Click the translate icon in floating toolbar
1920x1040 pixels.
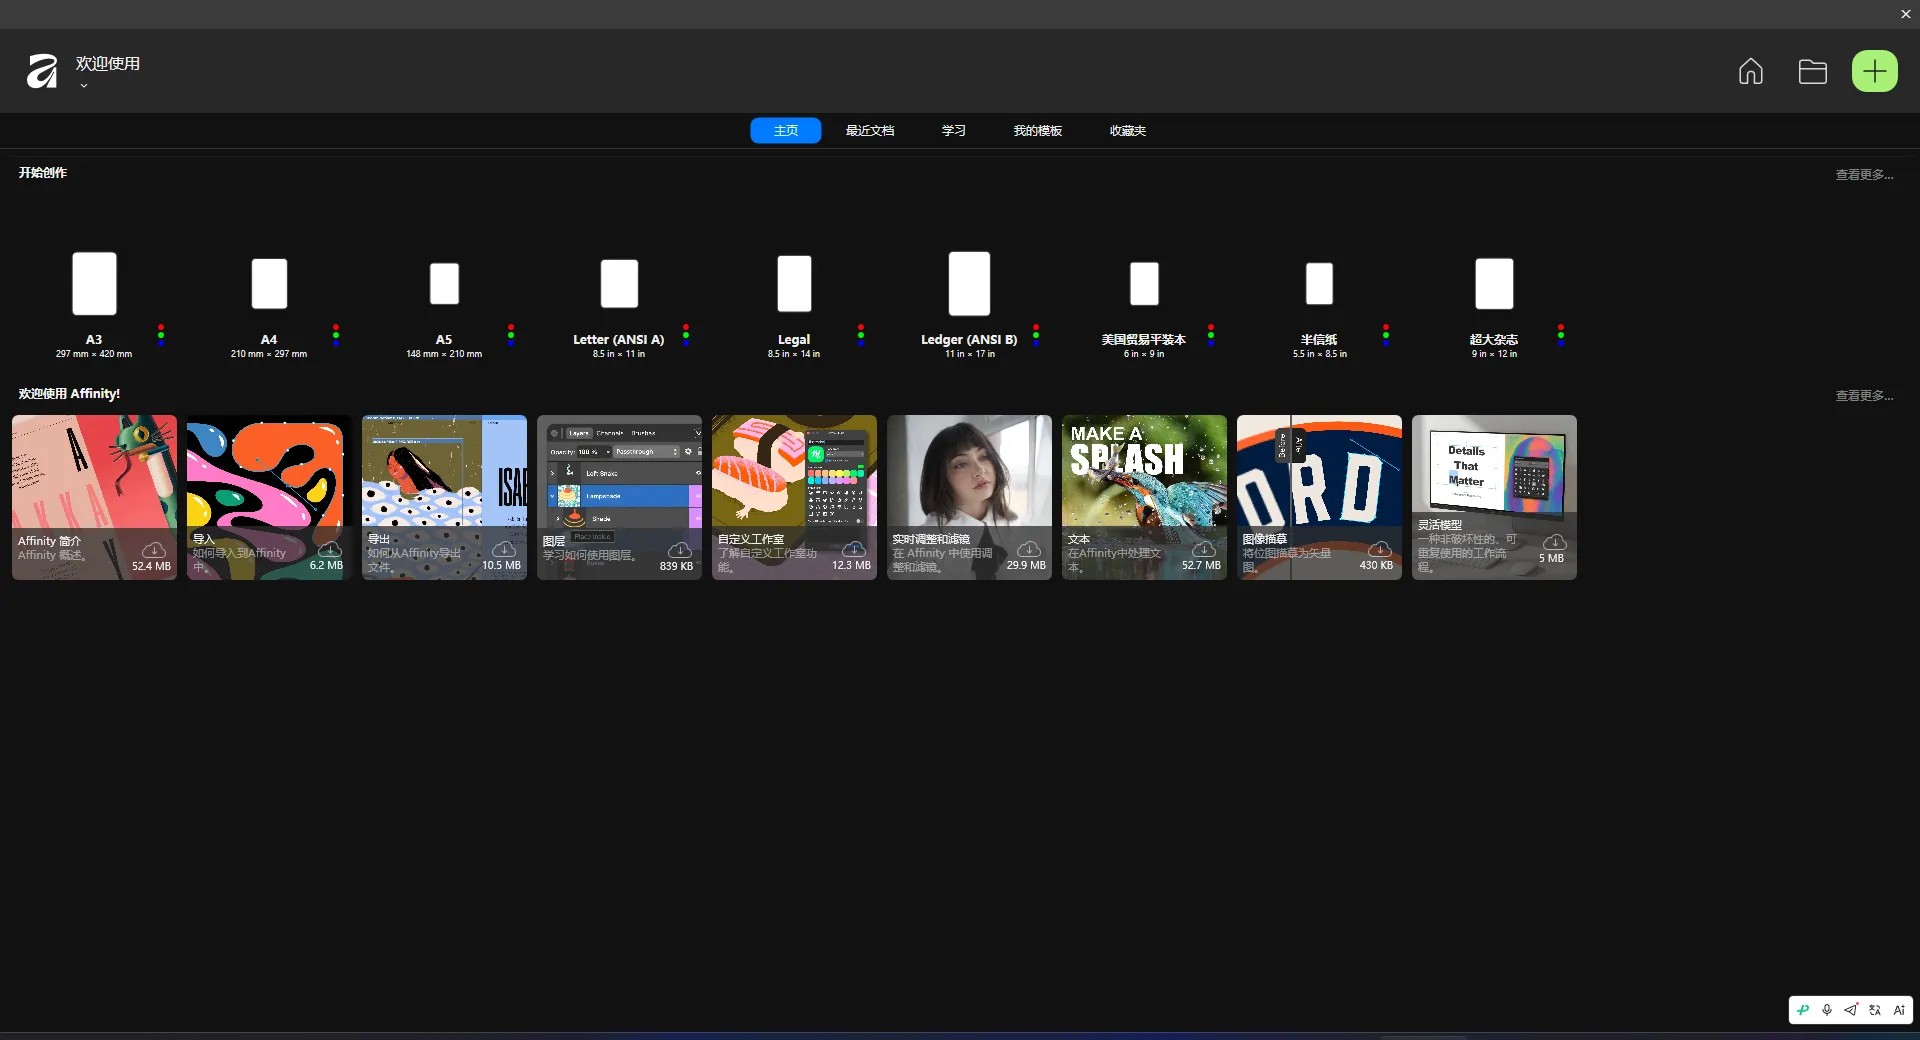tap(1875, 1010)
